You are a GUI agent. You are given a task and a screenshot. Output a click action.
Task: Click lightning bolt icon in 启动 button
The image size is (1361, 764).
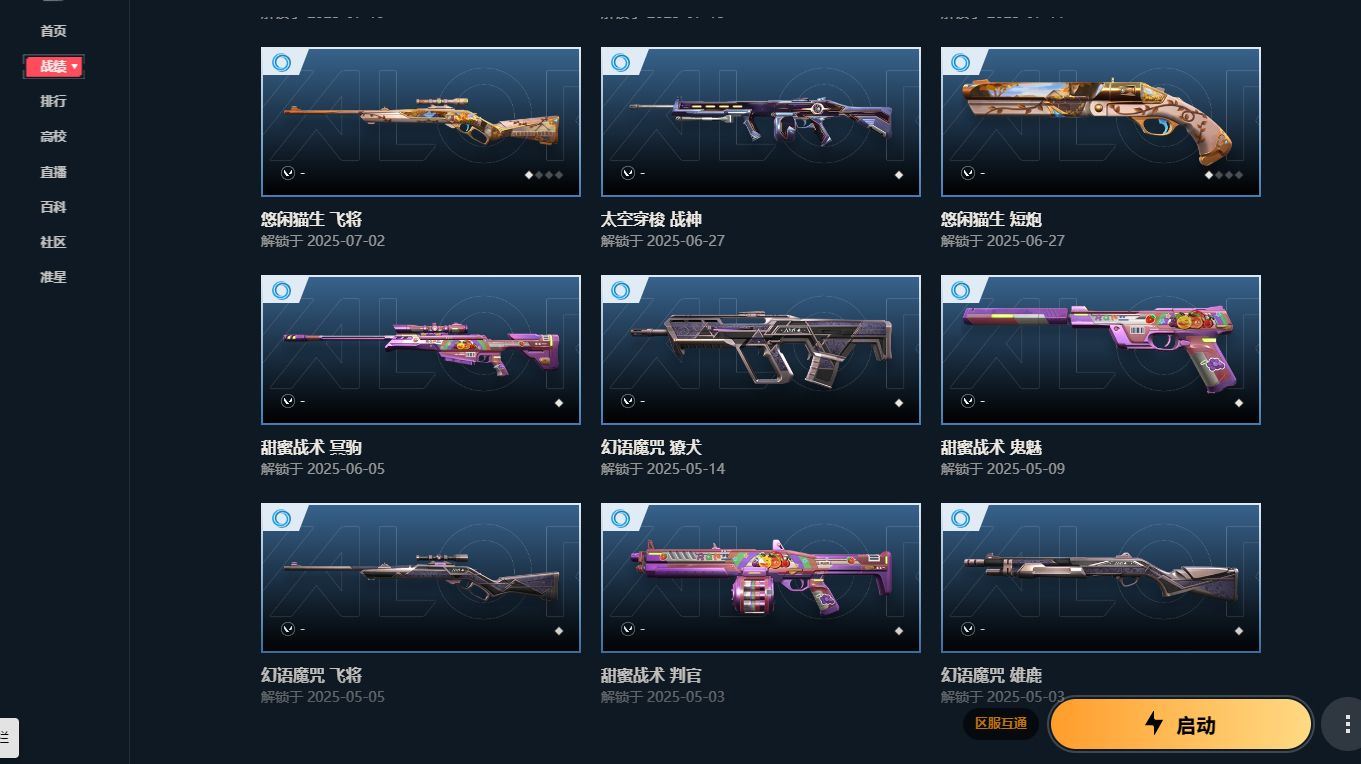pos(1154,724)
